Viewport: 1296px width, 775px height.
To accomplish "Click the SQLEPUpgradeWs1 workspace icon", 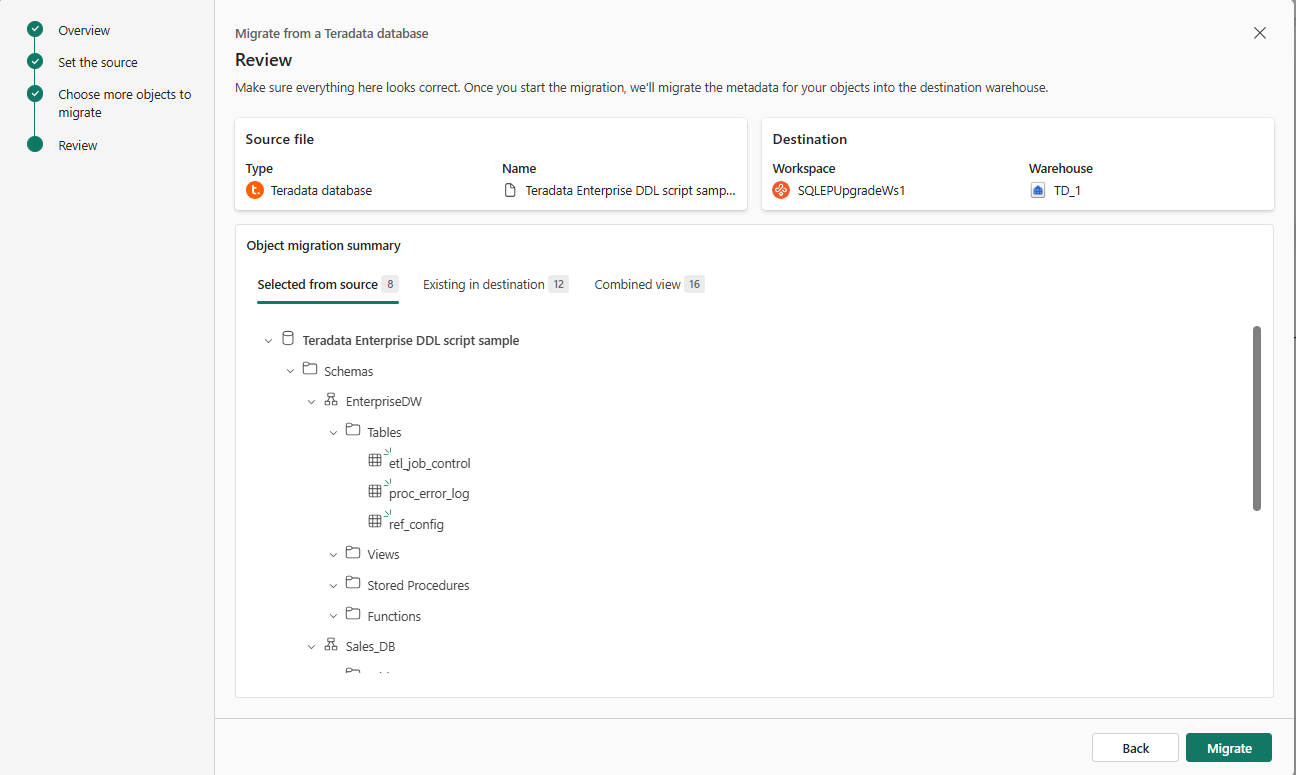I will (x=781, y=190).
